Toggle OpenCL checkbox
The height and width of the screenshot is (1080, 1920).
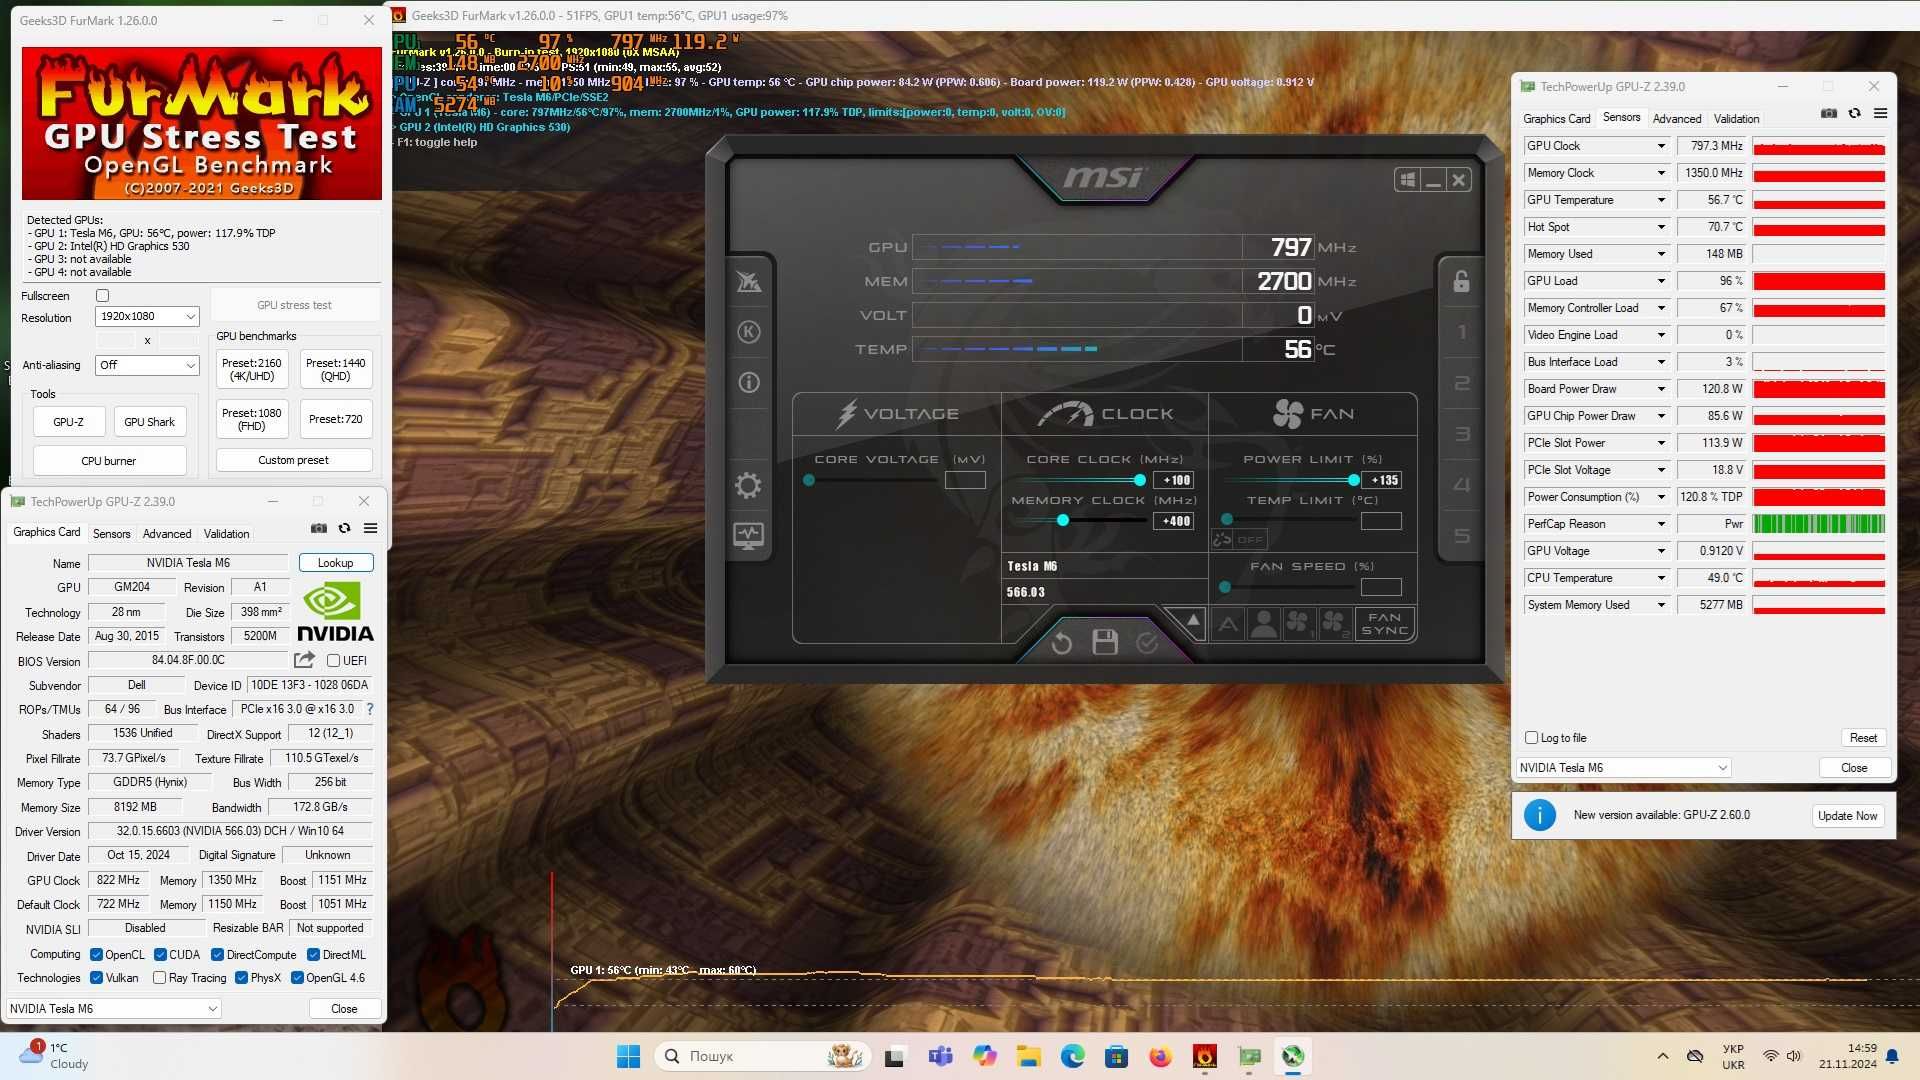pos(96,955)
